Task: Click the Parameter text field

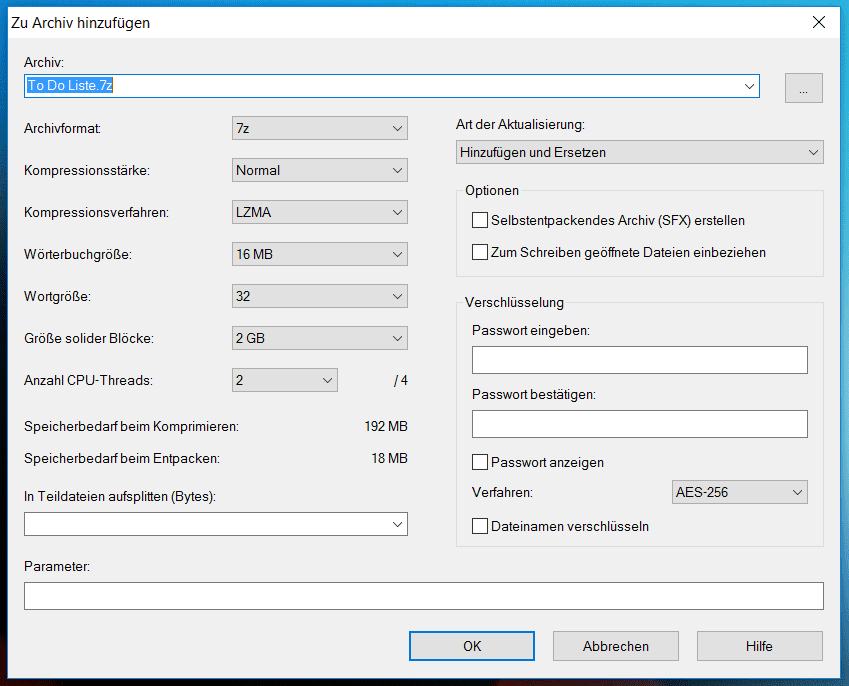Action: (423, 596)
